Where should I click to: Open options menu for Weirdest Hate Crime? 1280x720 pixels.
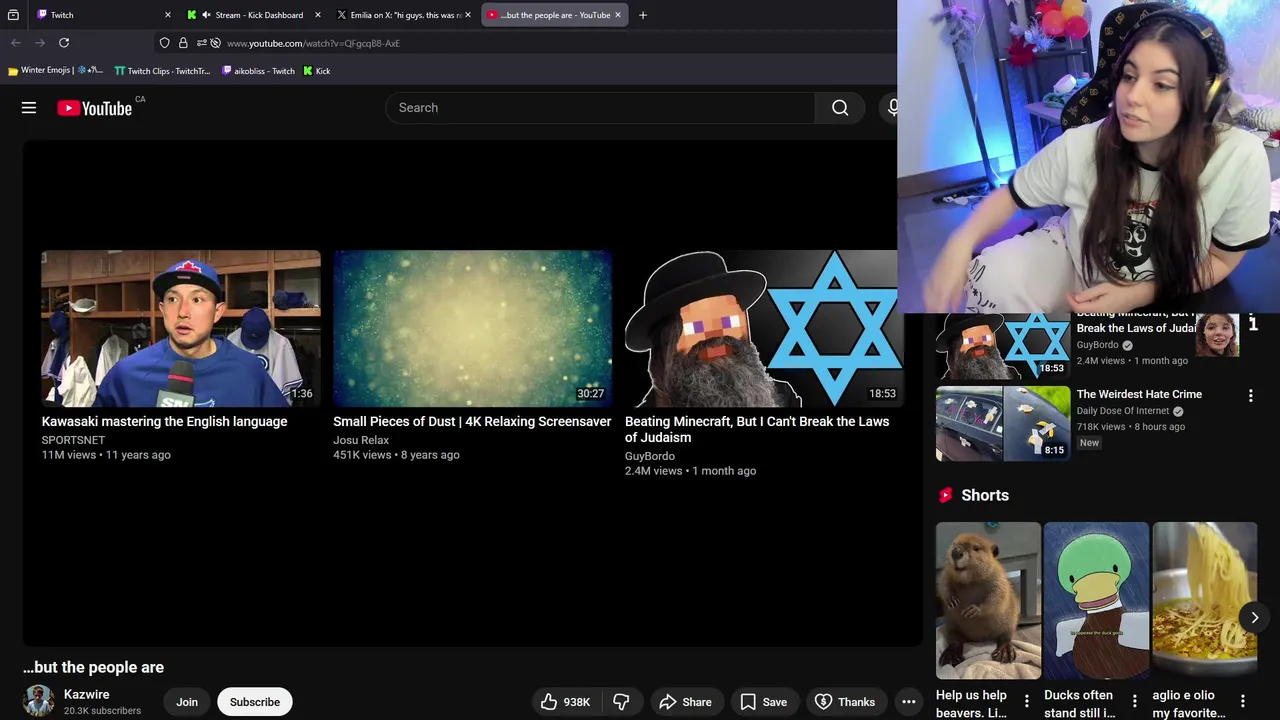[x=1250, y=396]
